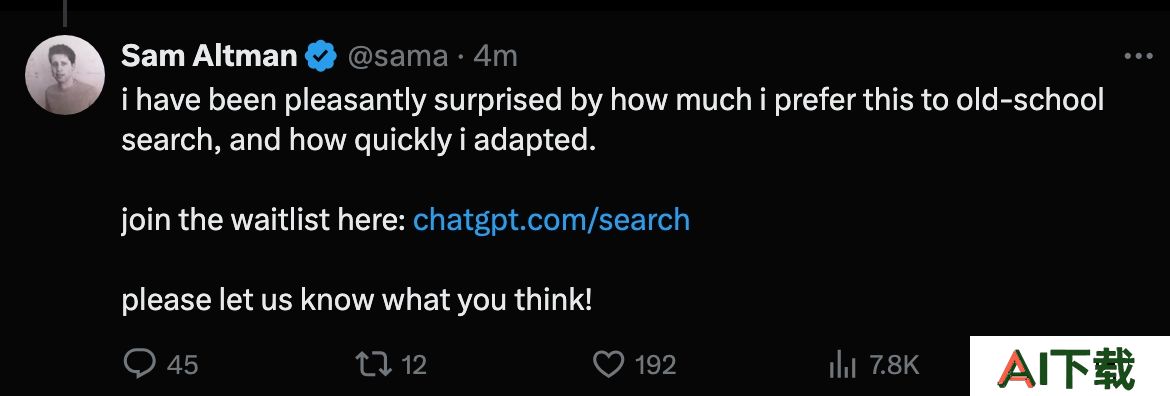This screenshot has height=396, width=1170.
Task: Click the blue verified badge
Action: pyautogui.click(x=322, y=57)
